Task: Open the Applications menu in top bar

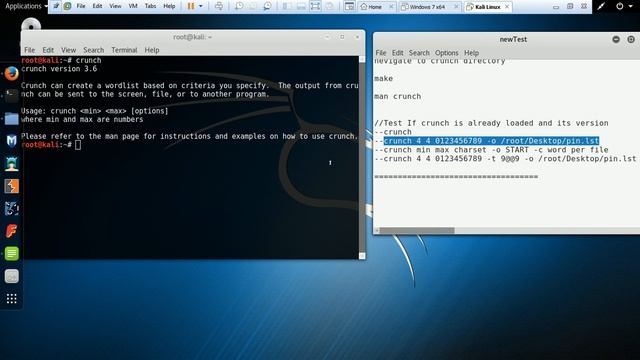Action: (26, 6)
